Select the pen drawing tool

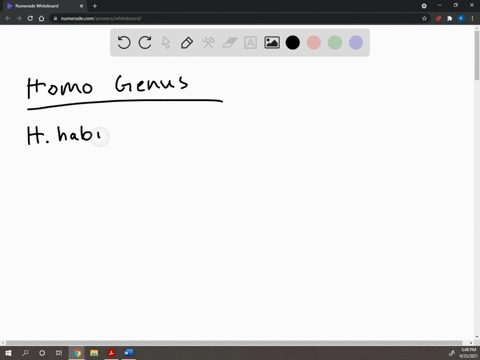coord(187,43)
